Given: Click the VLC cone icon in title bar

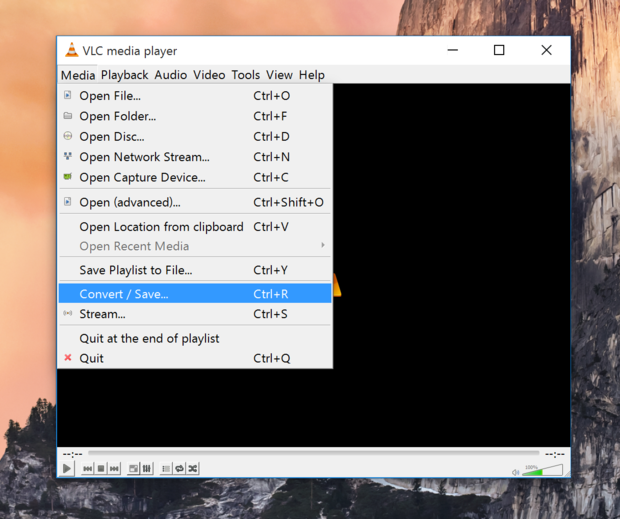Looking at the screenshot, I should [72, 50].
